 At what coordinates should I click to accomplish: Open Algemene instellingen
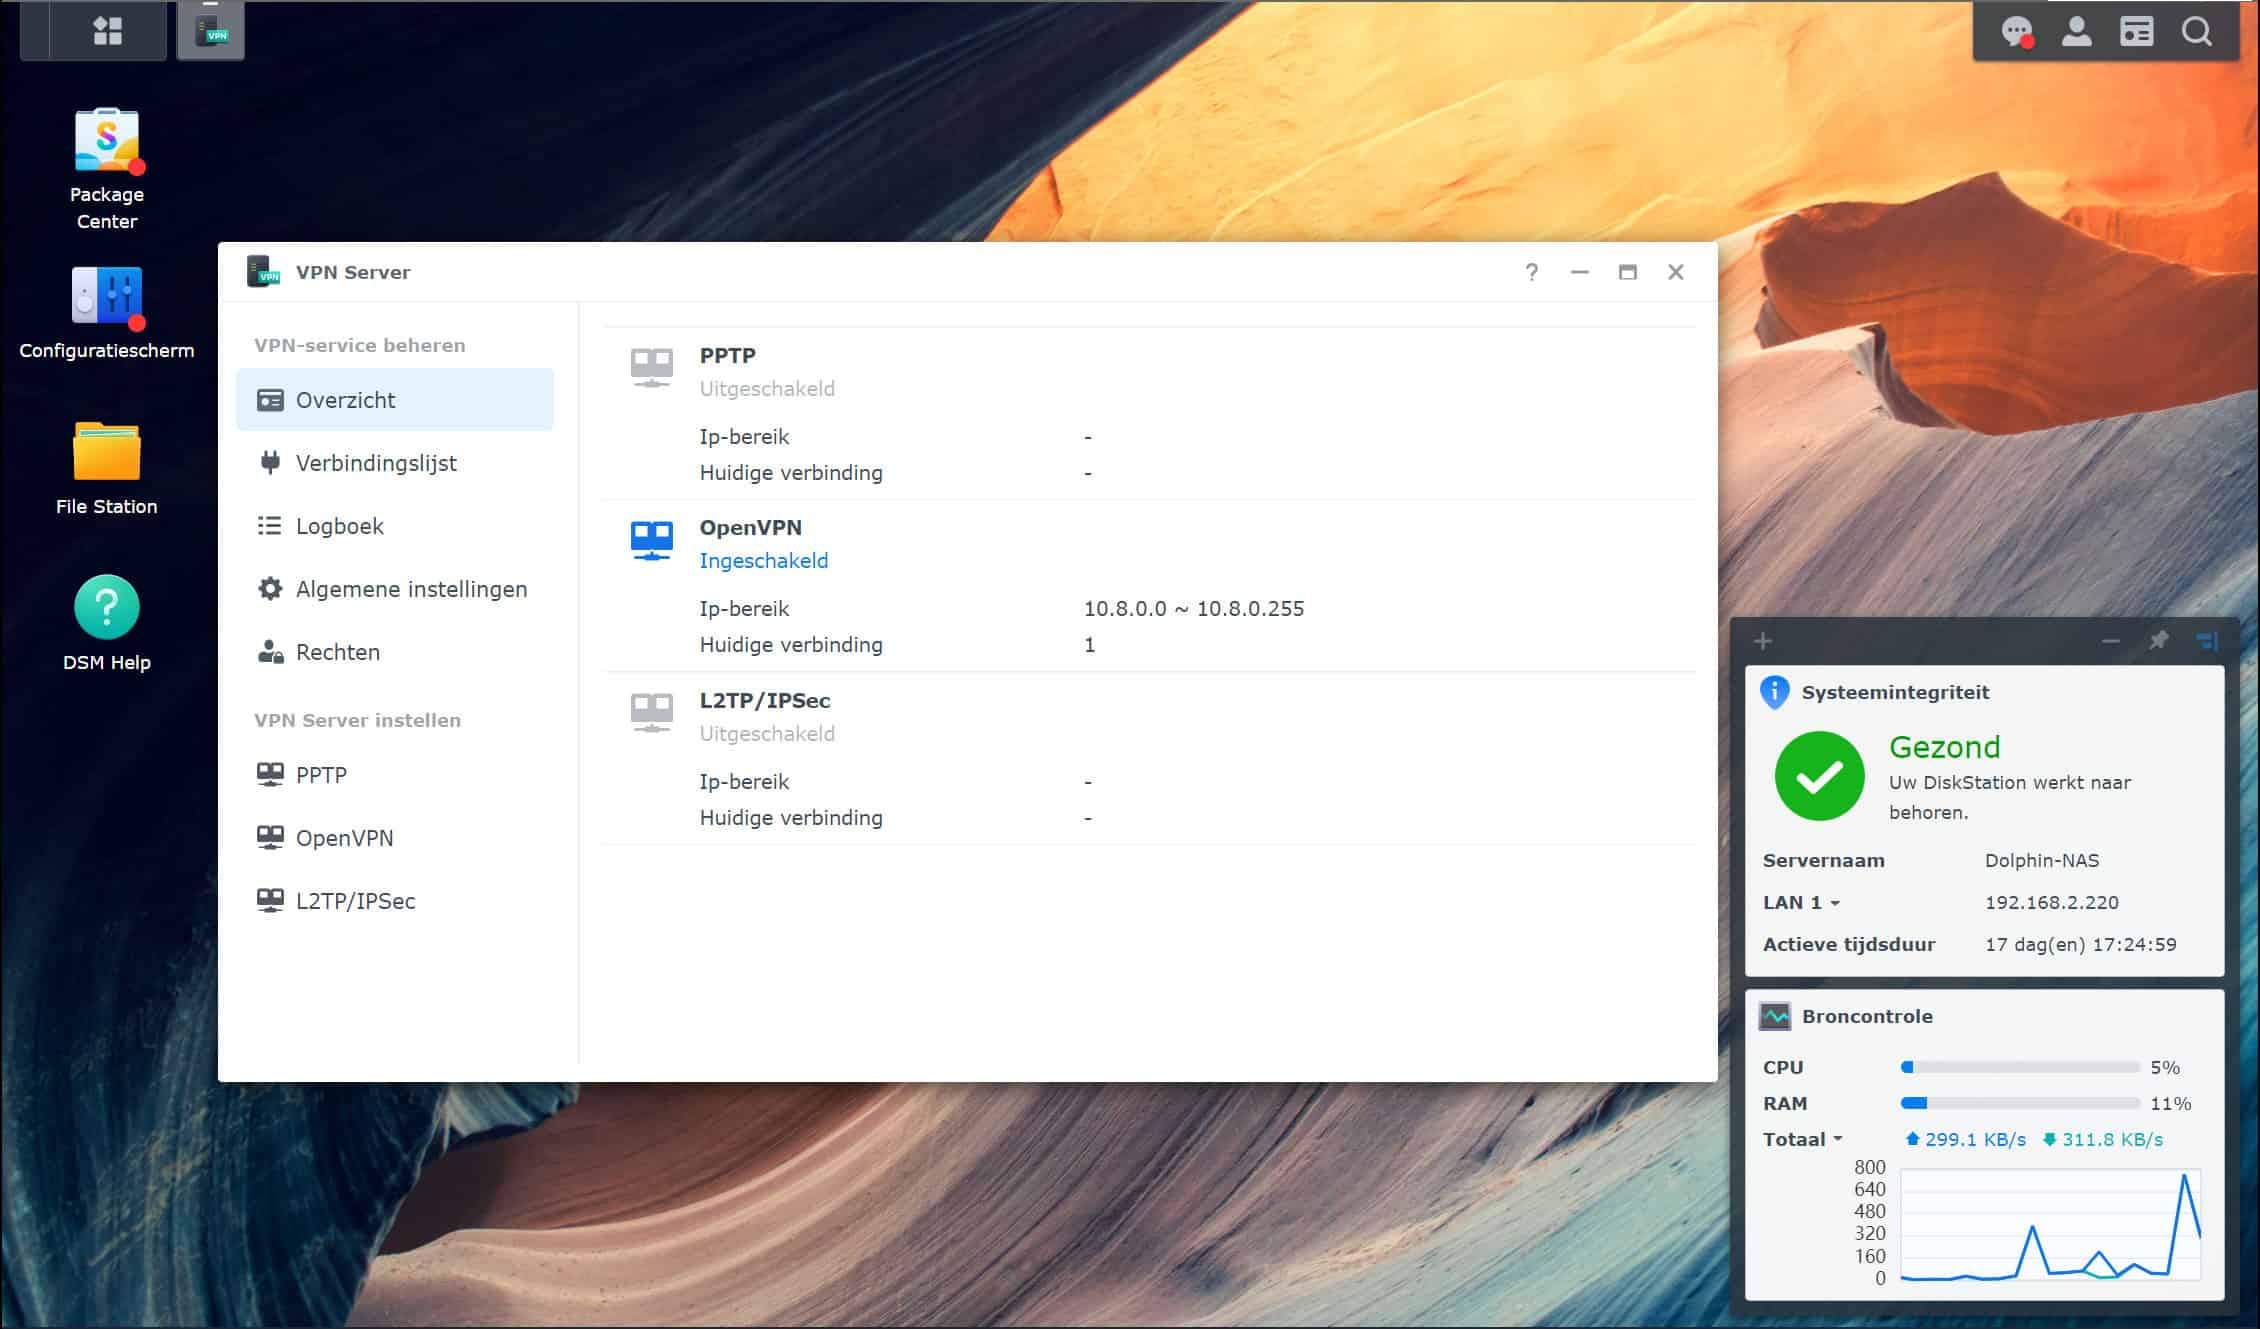(395, 589)
